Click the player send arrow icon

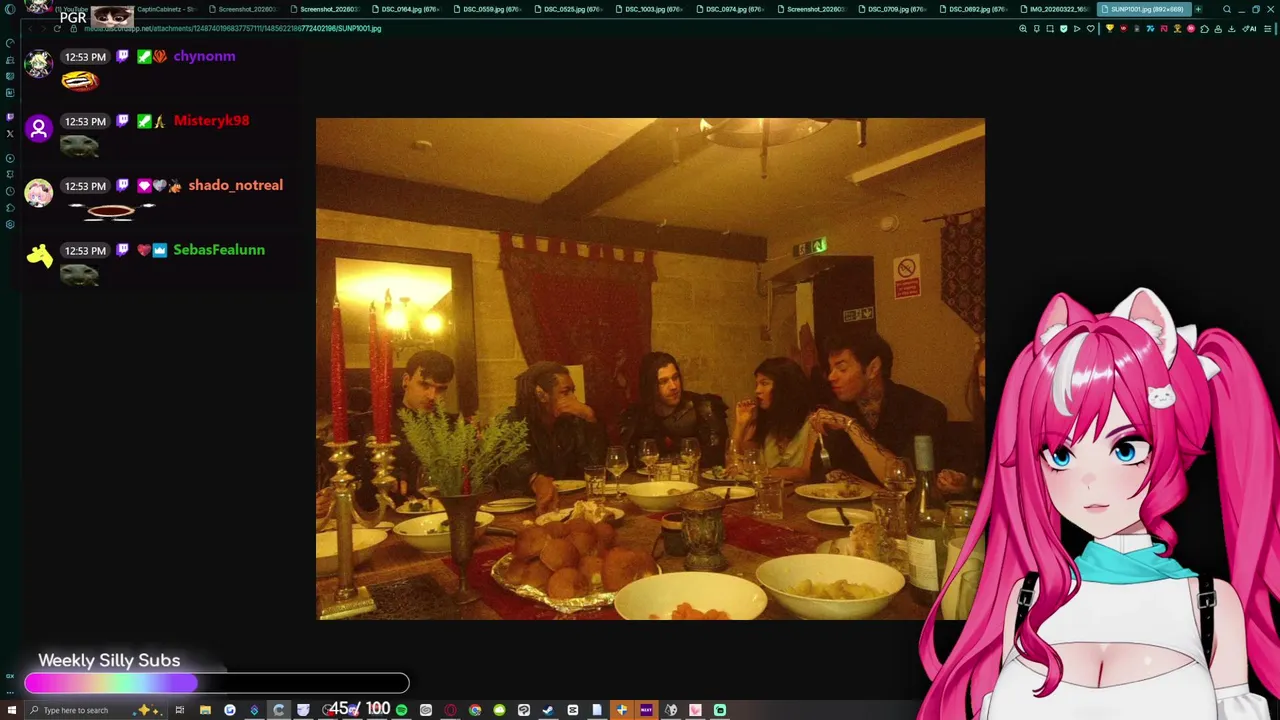pos(1077,29)
